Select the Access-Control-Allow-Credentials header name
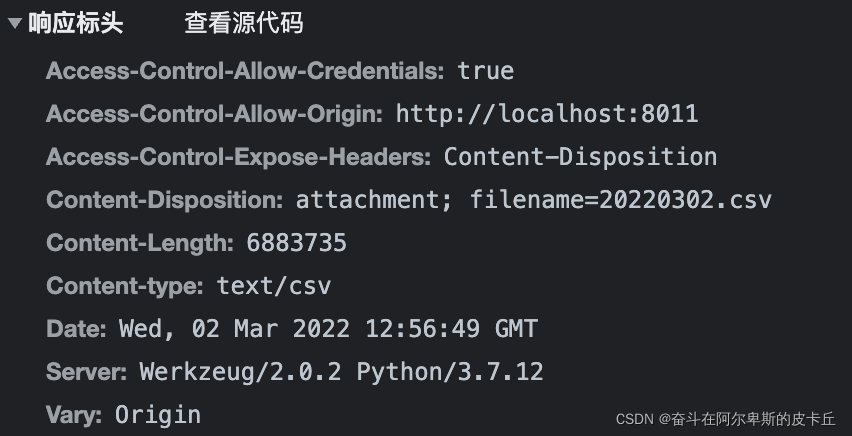This screenshot has width=852, height=436. (x=245, y=71)
